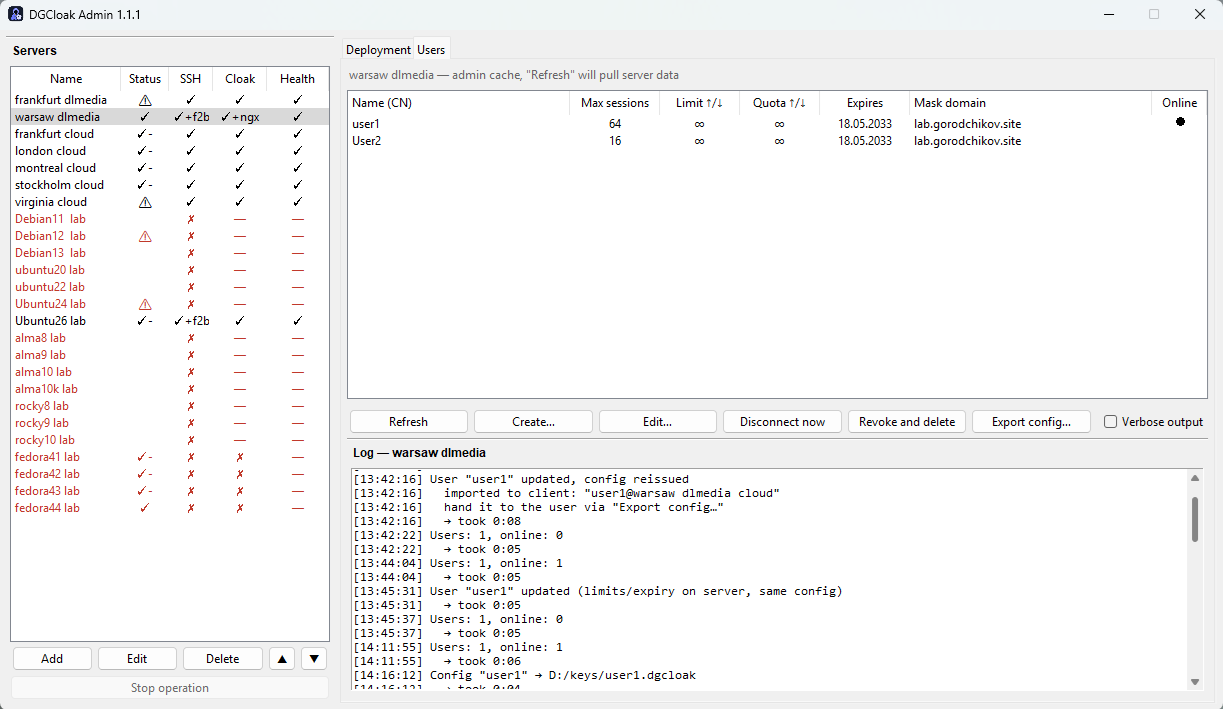Delete the selected server
The height and width of the screenshot is (709, 1223).
[x=223, y=659]
